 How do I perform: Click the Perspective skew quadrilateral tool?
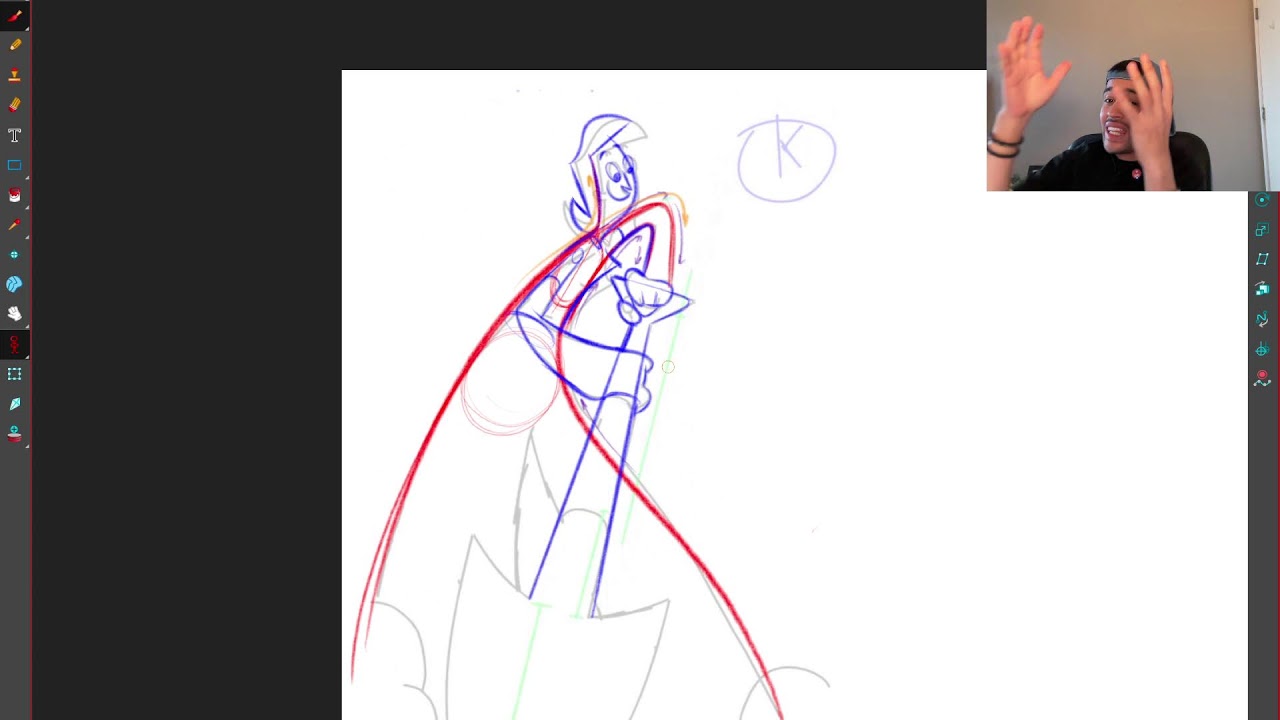(x=1262, y=259)
